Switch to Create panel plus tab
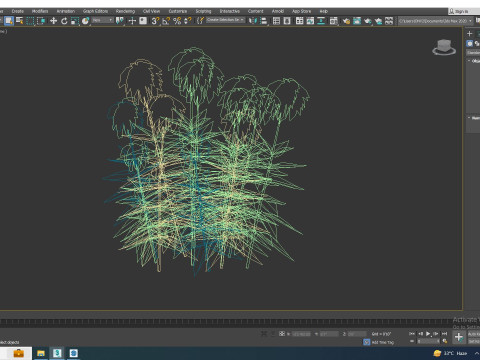The width and height of the screenshot is (480, 360). click(470, 33)
